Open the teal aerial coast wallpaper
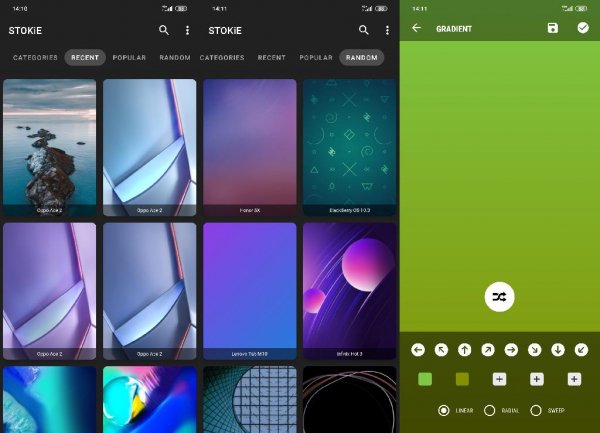Viewport: 600px width, 433px height. [50, 400]
